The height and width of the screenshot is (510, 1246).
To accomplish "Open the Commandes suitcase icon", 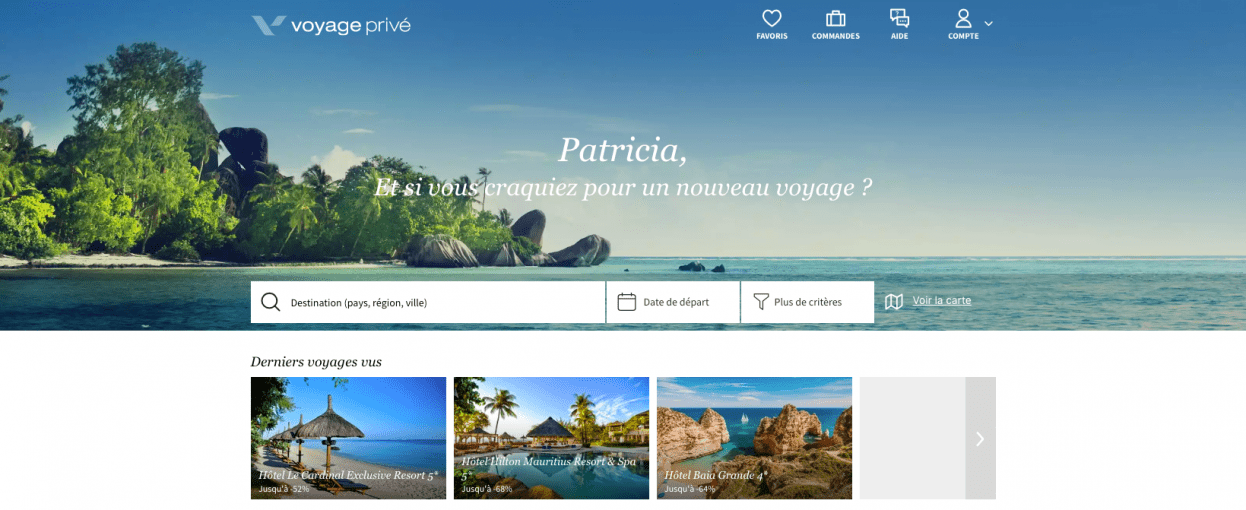I will pos(835,18).
